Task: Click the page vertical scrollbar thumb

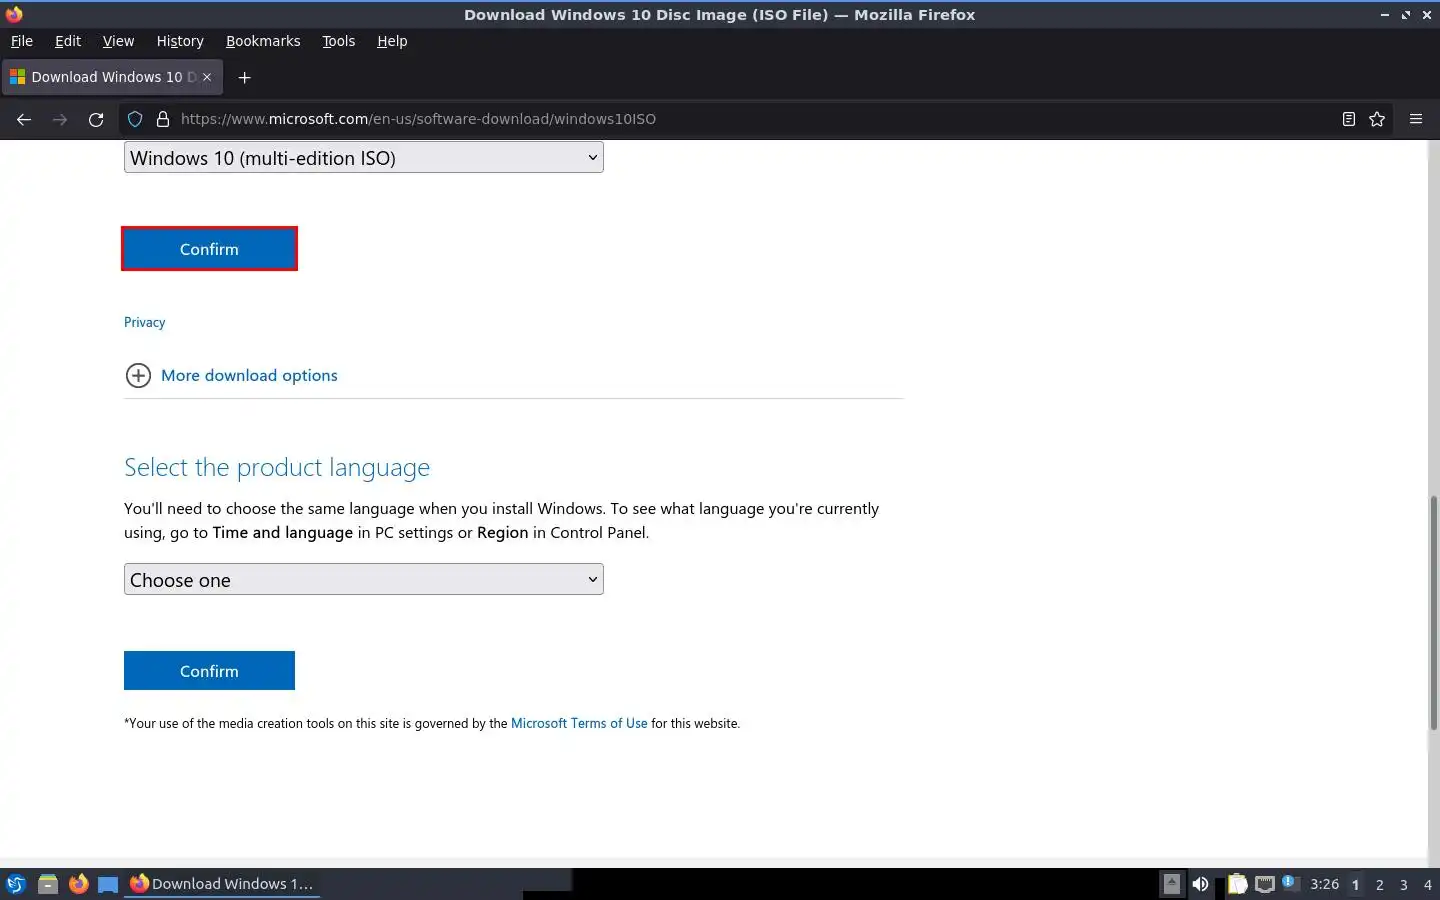Action: click(x=1433, y=612)
